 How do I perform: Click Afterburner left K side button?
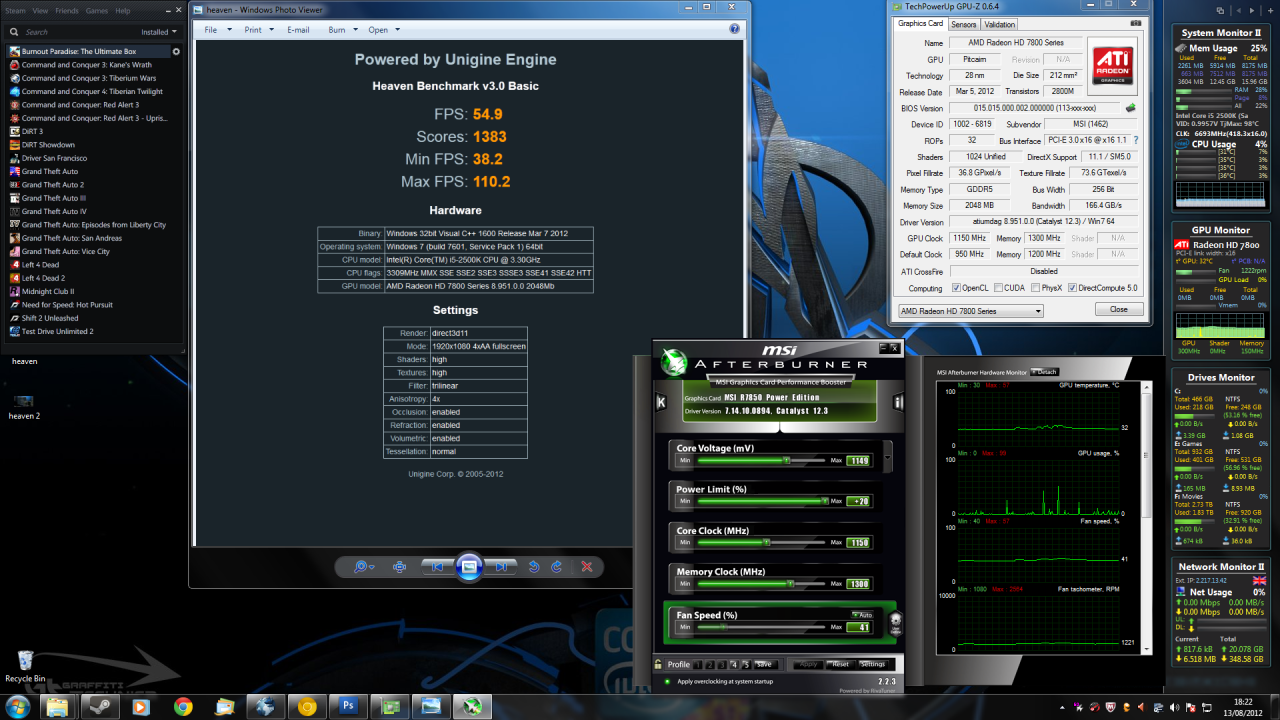pyautogui.click(x=661, y=402)
